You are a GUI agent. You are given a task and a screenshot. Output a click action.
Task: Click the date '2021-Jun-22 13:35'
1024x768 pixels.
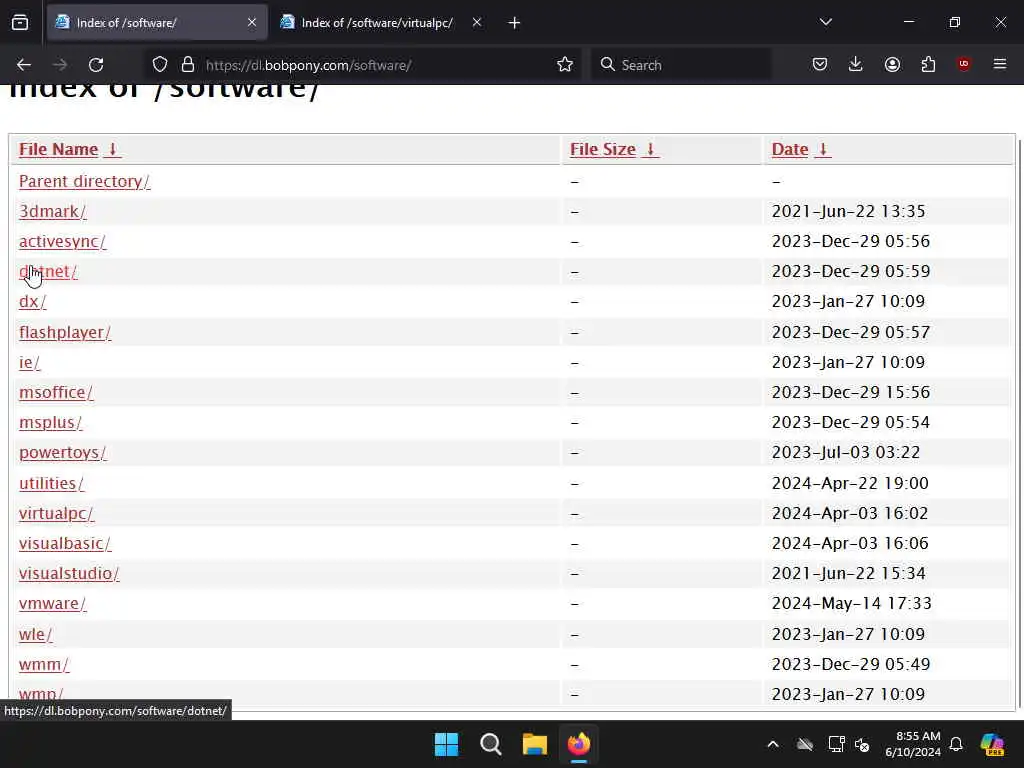tap(848, 212)
